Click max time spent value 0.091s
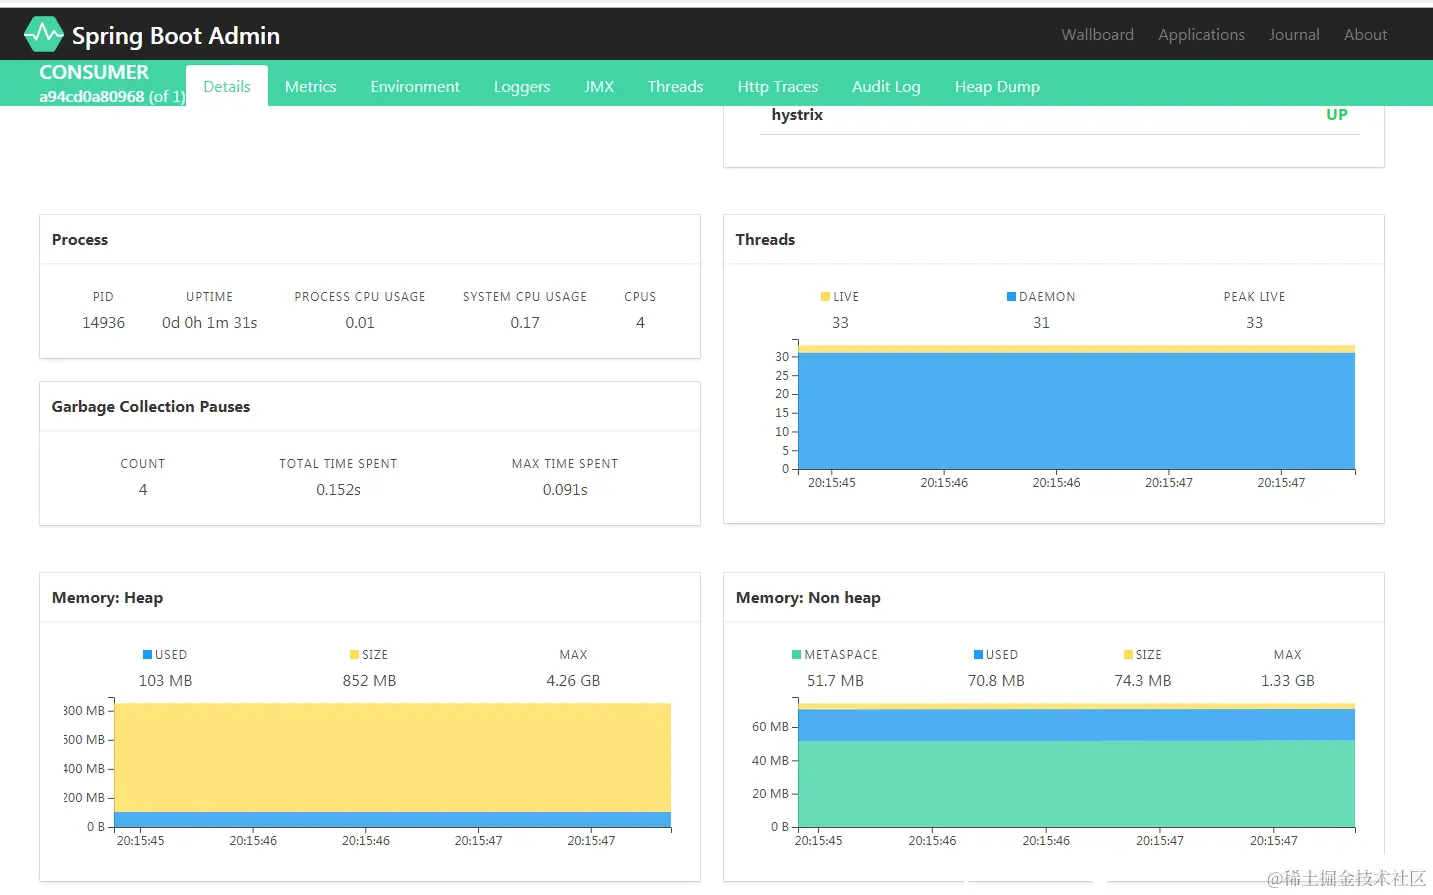Screen dimensions: 1433x895 (x=565, y=490)
